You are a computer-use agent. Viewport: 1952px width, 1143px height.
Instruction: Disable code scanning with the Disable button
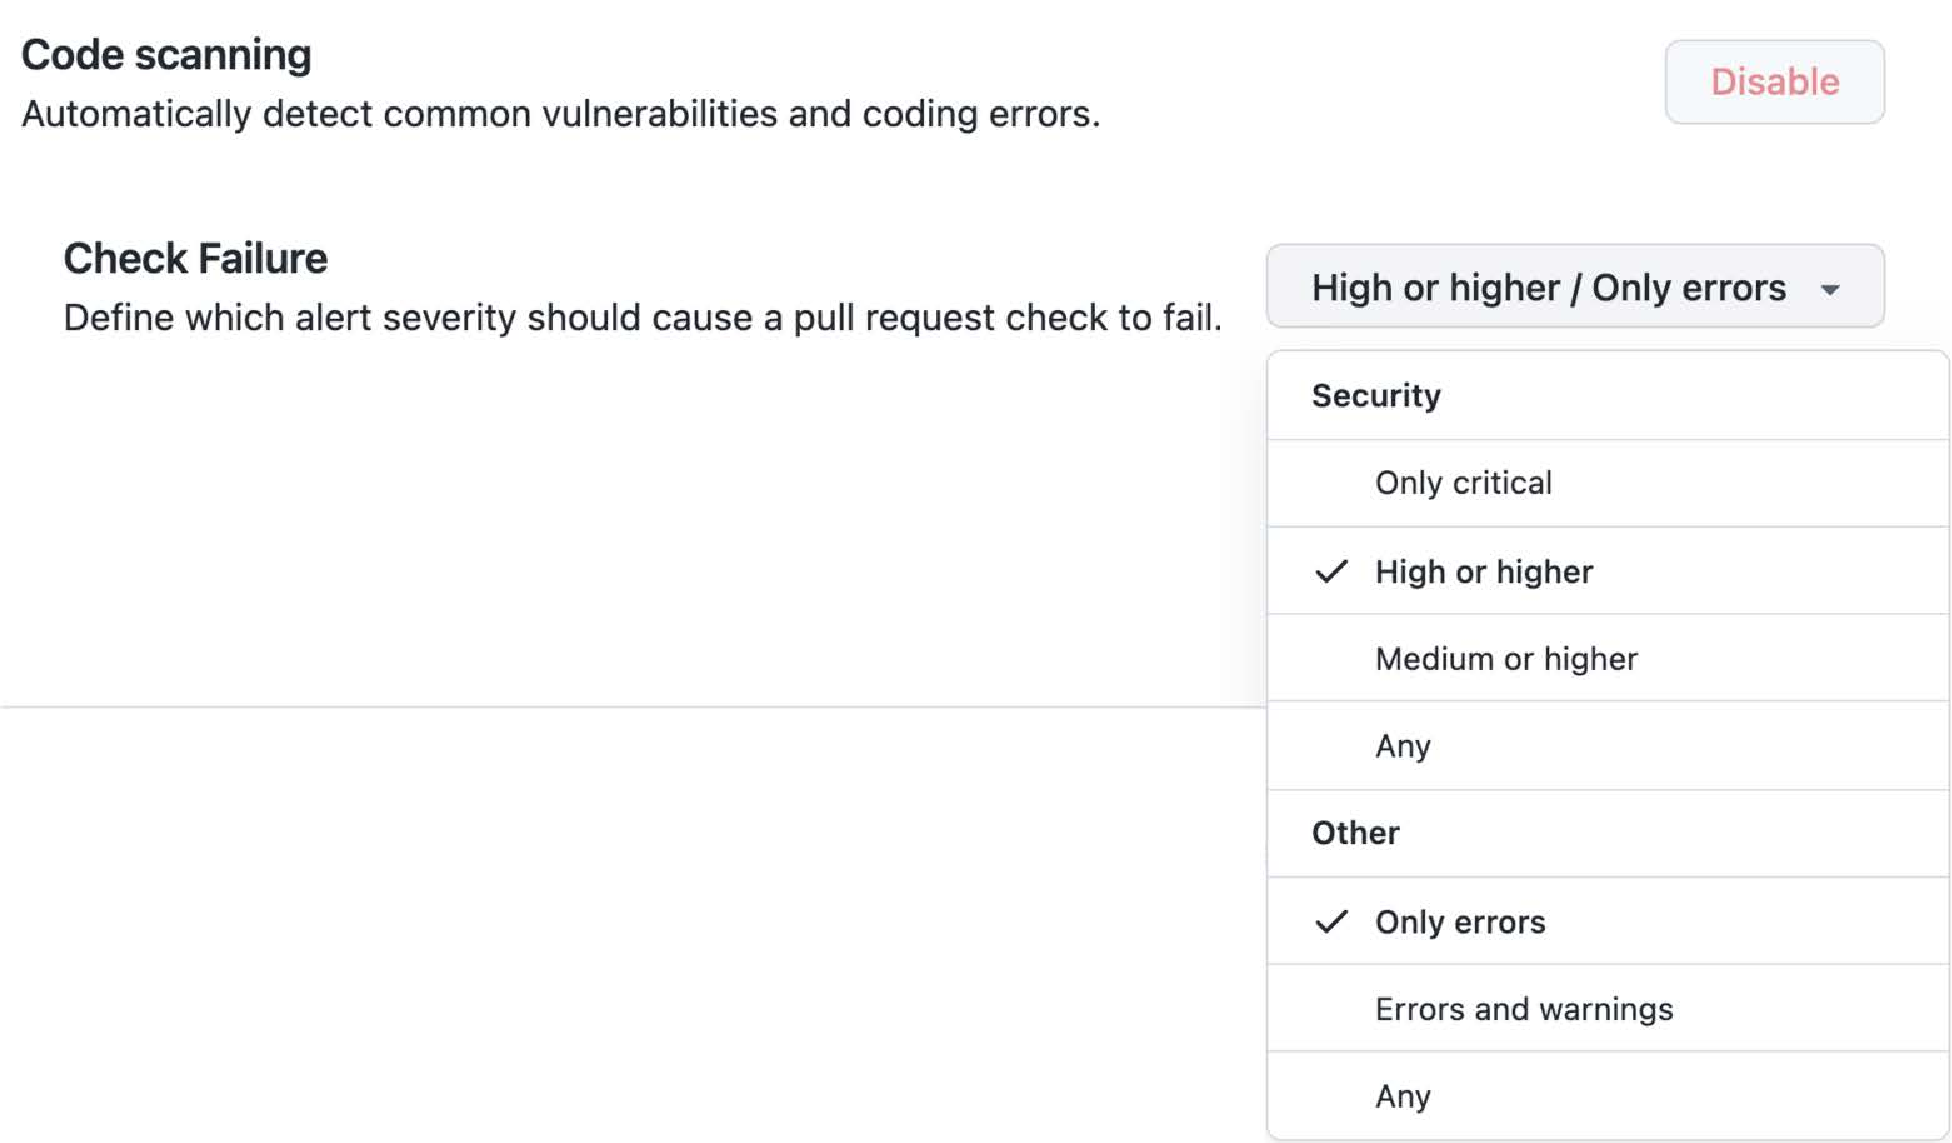[x=1775, y=82]
